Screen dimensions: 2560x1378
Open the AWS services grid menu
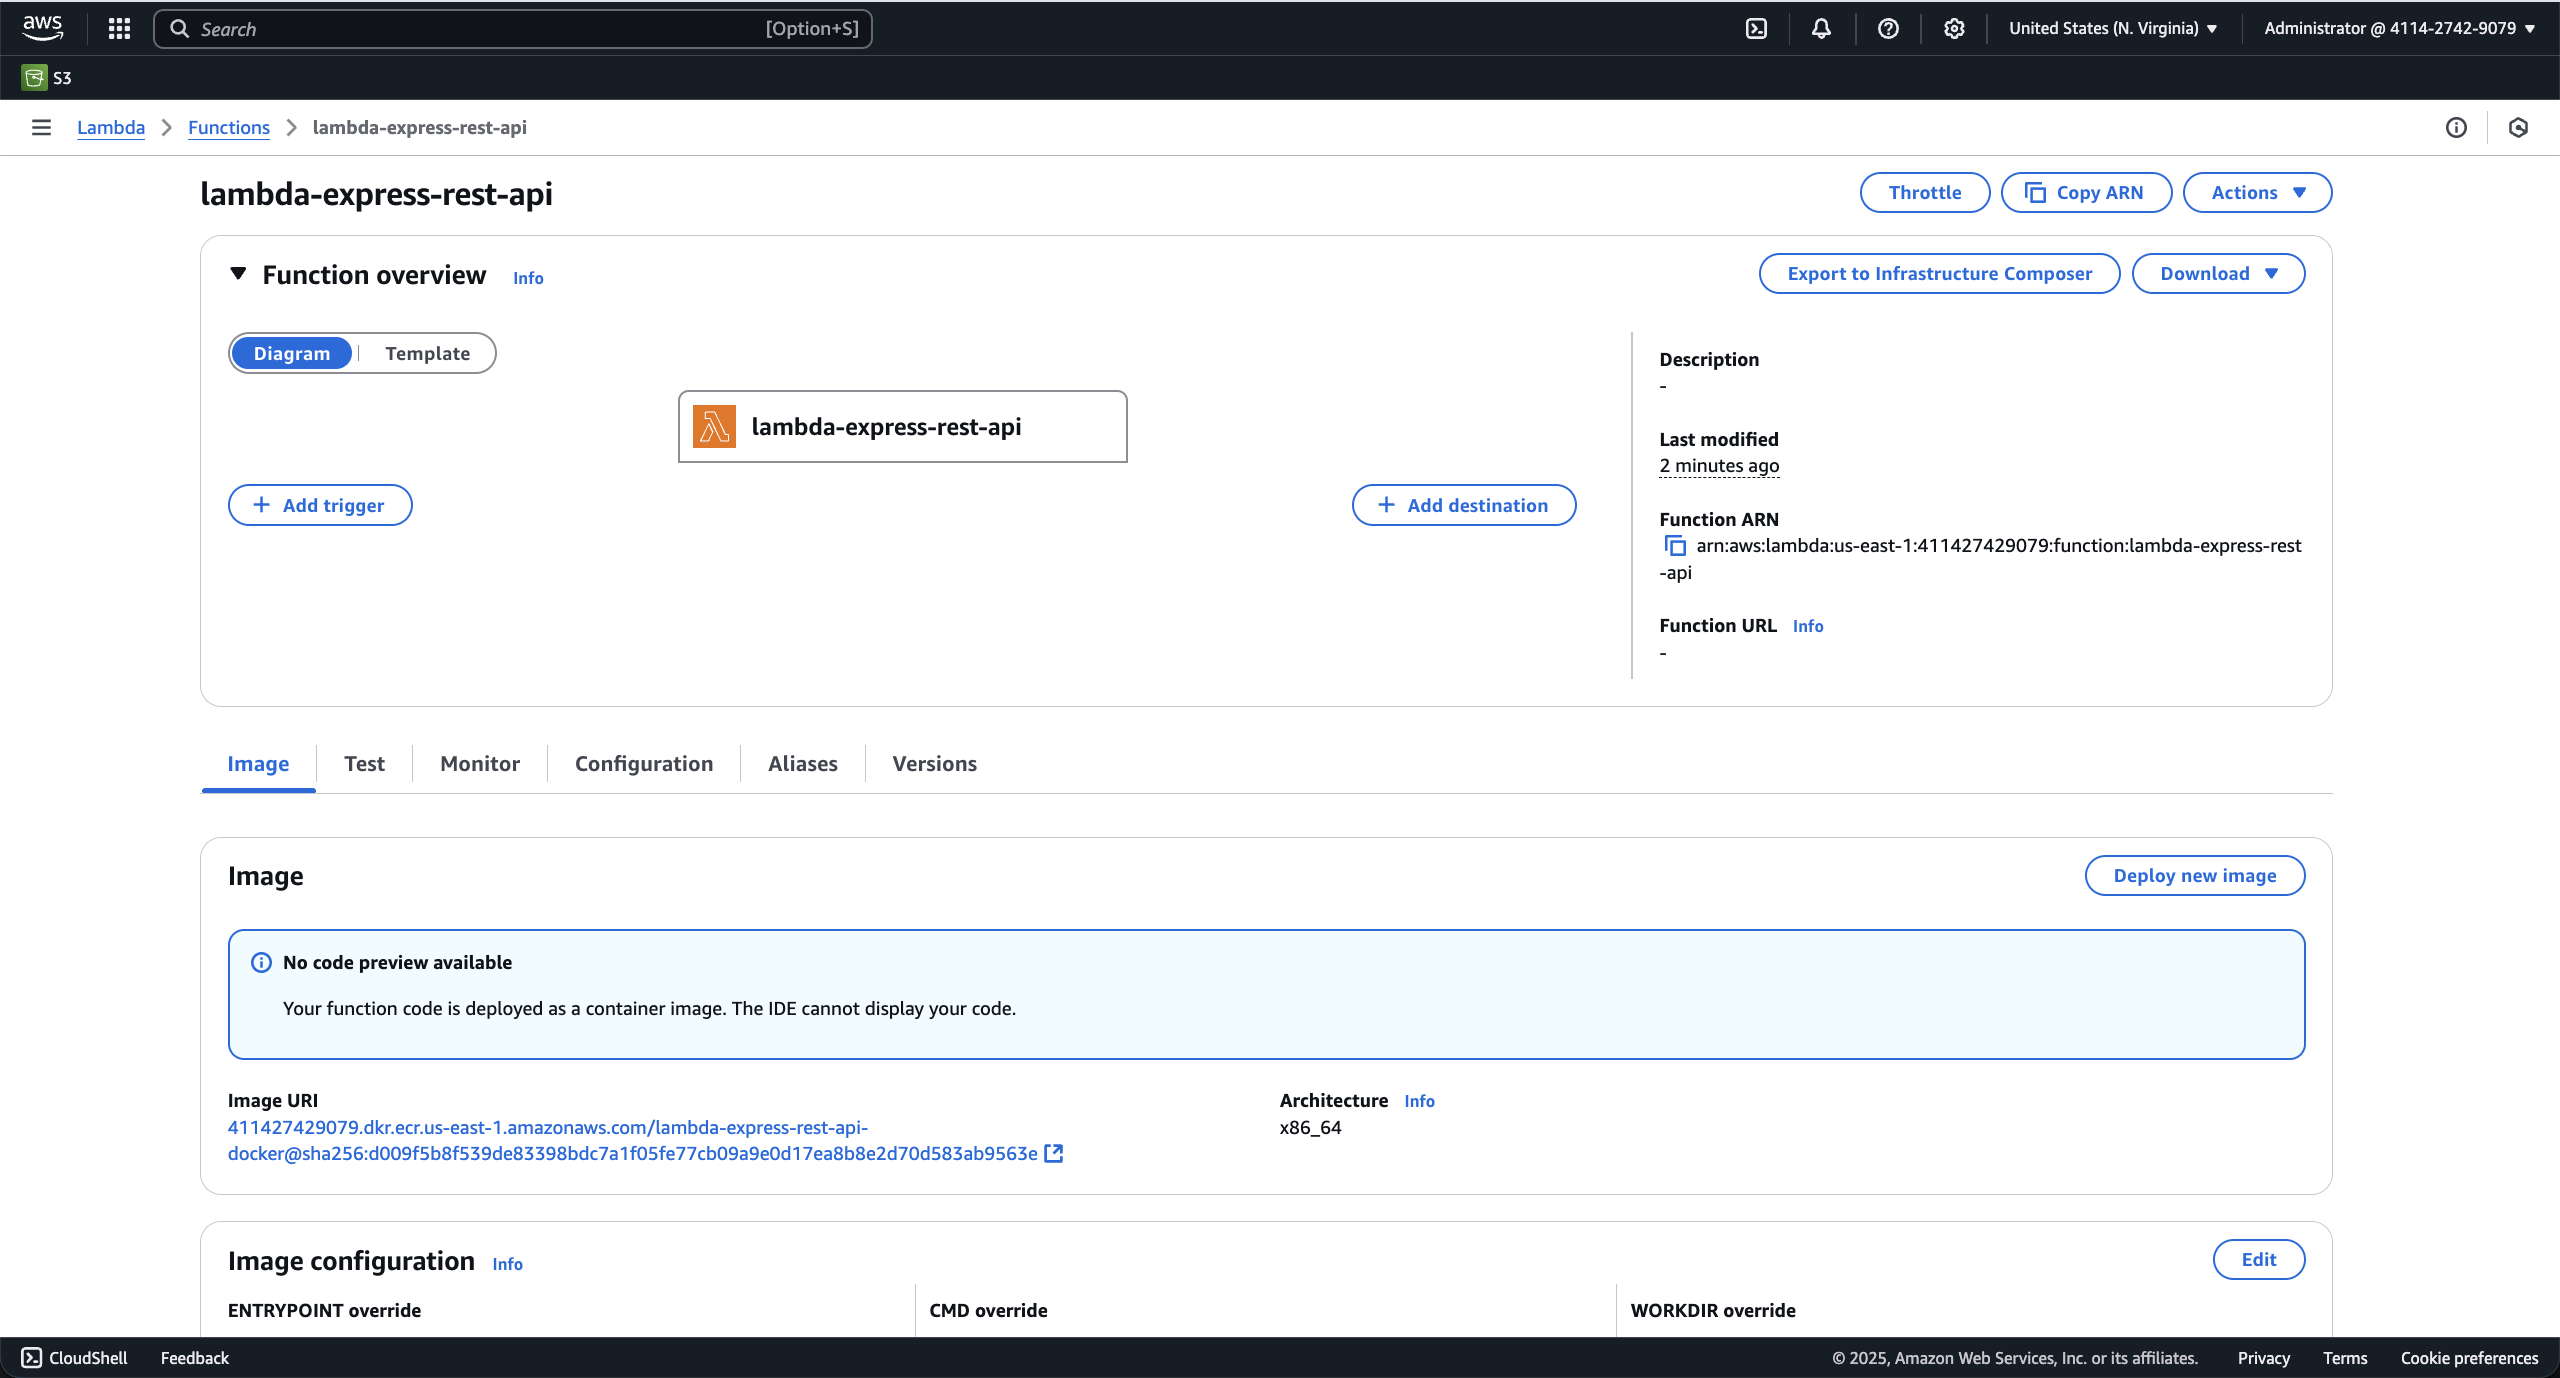pyautogui.click(x=119, y=28)
